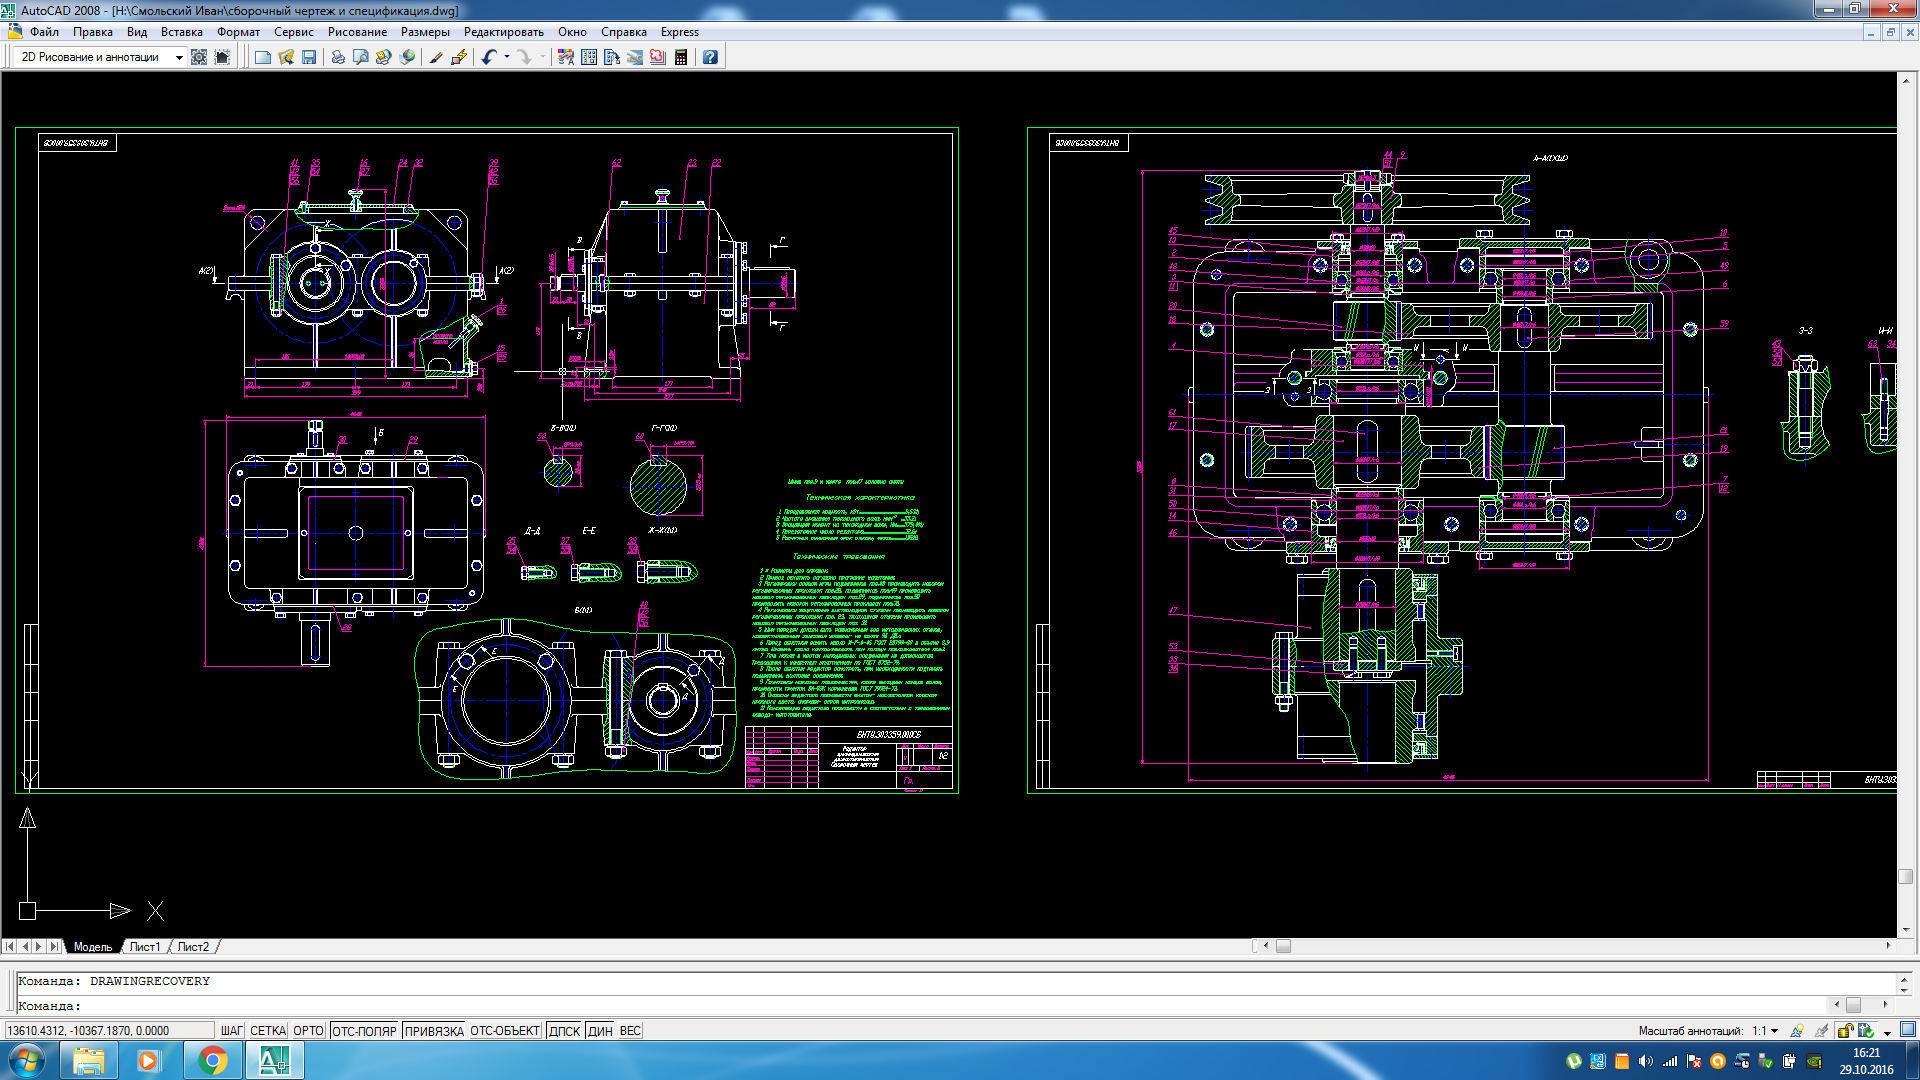Click My Workspace icon beside the gear
This screenshot has width=1920, height=1080.
point(222,57)
